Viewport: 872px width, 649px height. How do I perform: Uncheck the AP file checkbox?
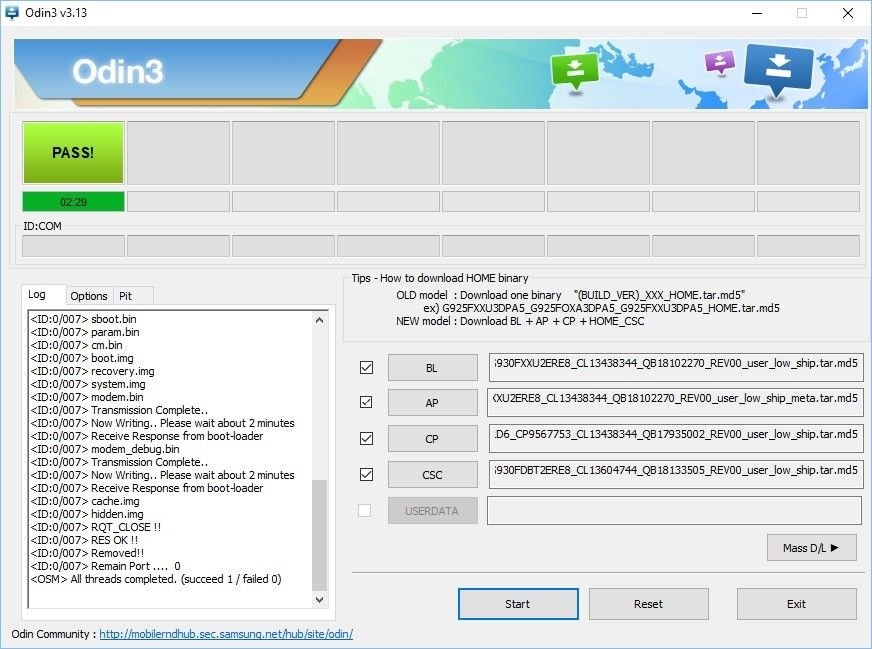366,402
